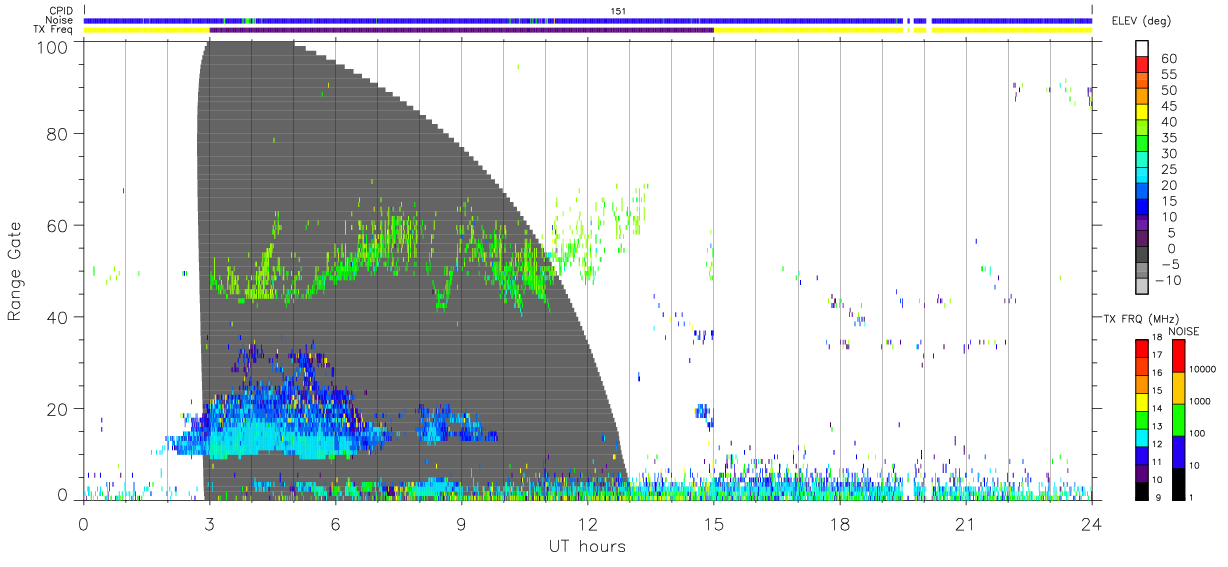This screenshot has height=567, width=1228.
Task: Click the x-axis tick label '24'
Action: (x=1092, y=524)
